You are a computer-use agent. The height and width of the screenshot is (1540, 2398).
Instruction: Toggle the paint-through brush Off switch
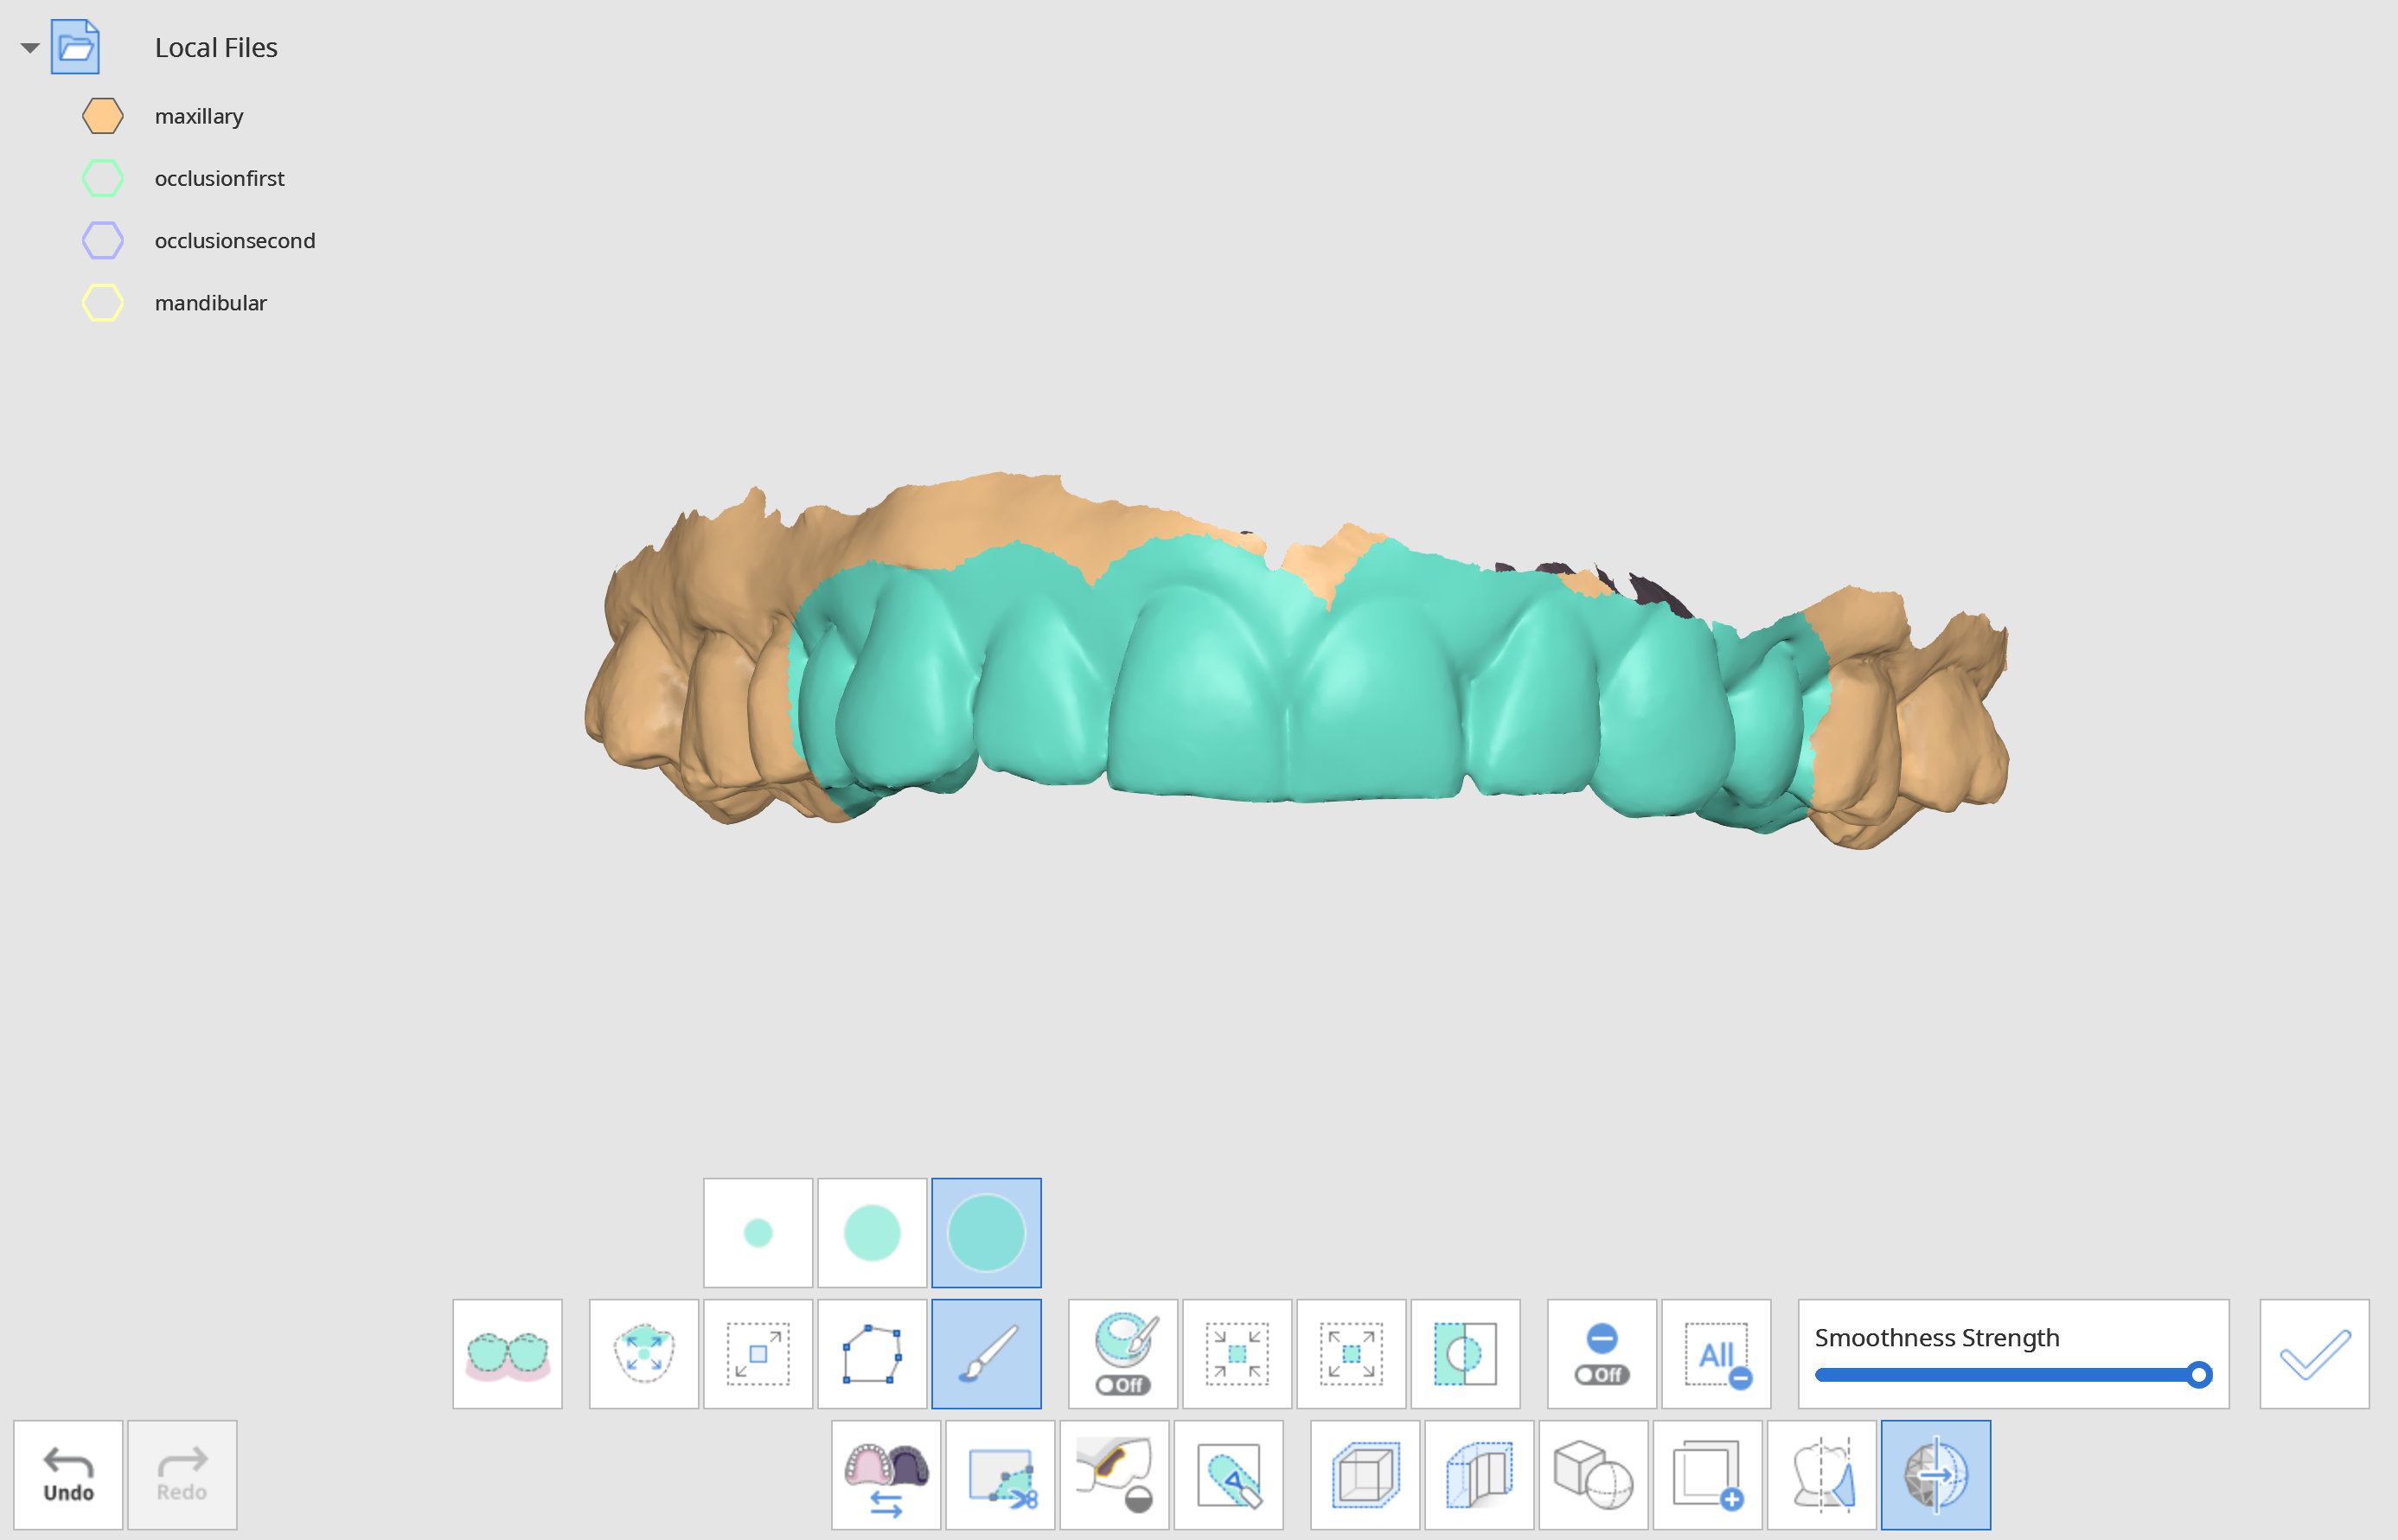pos(1123,1354)
